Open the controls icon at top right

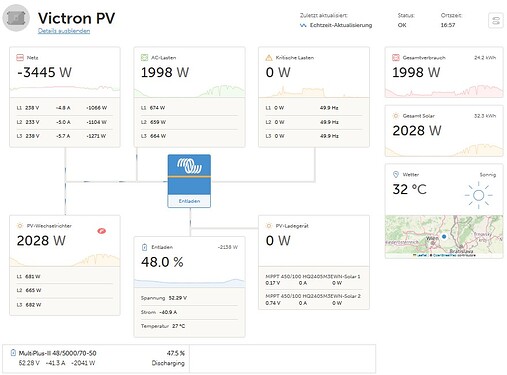496,21
